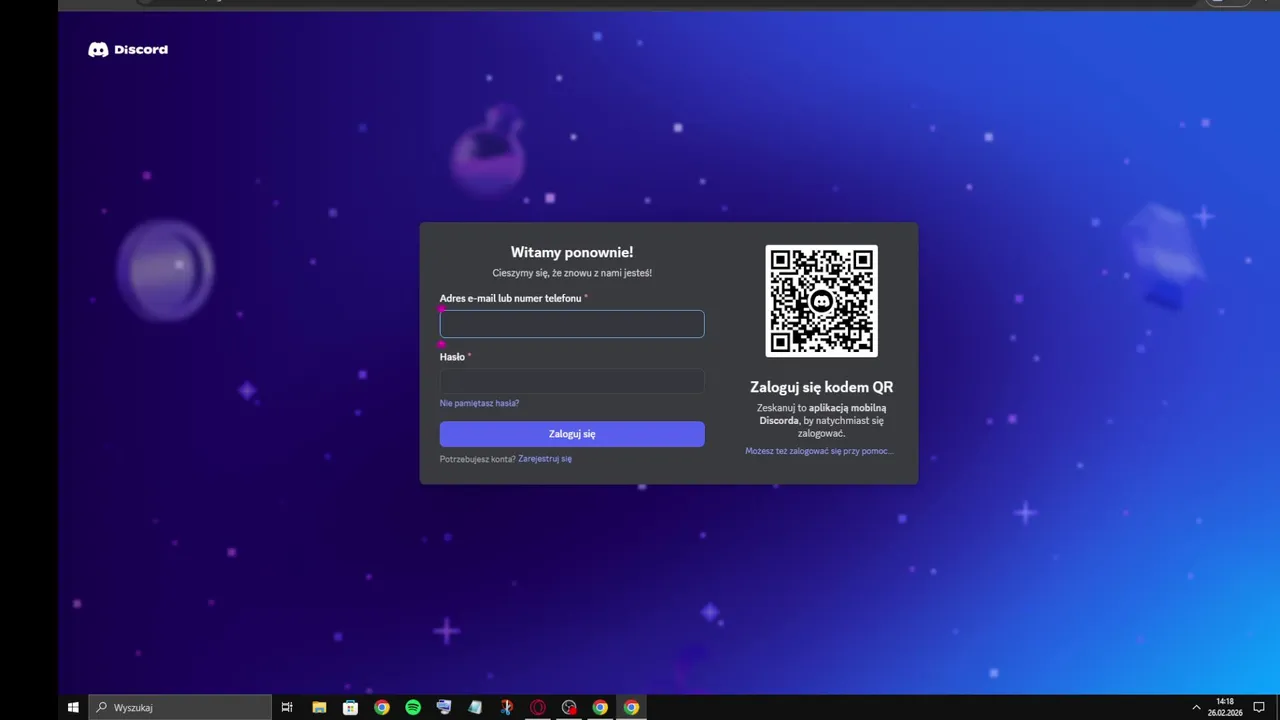Open Spotify from the taskbar
Image resolution: width=1280 pixels, height=720 pixels.
(x=413, y=707)
